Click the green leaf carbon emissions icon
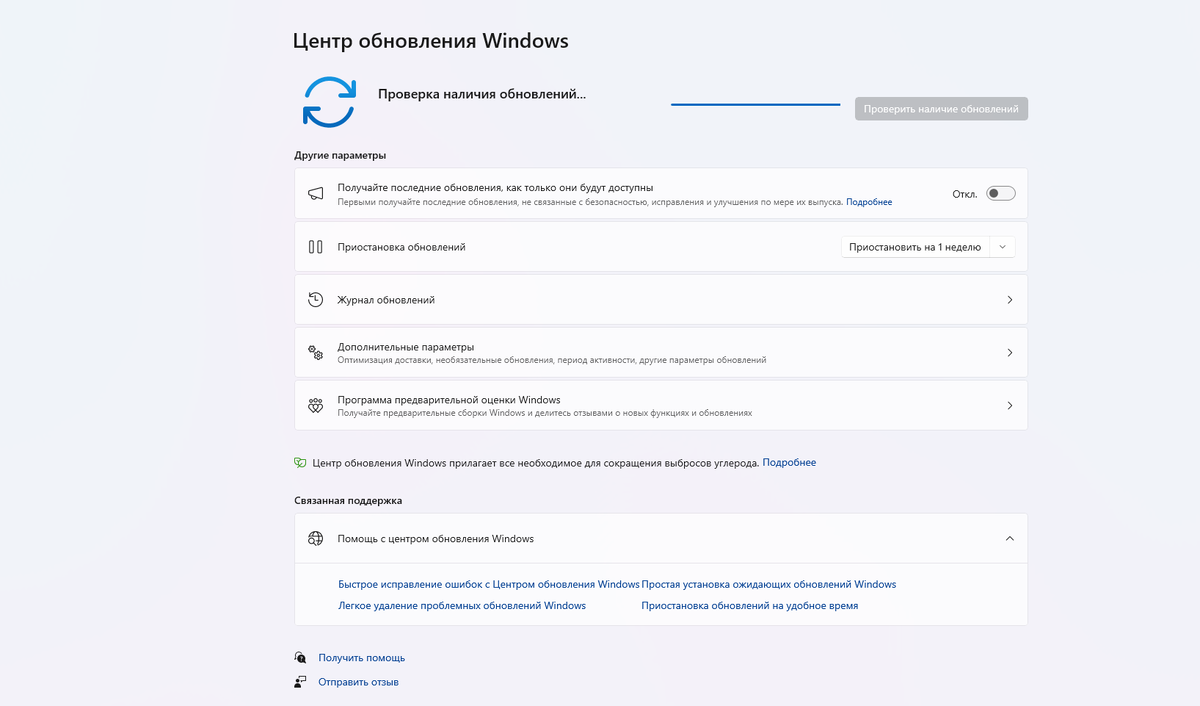This screenshot has height=706, width=1200. point(300,463)
